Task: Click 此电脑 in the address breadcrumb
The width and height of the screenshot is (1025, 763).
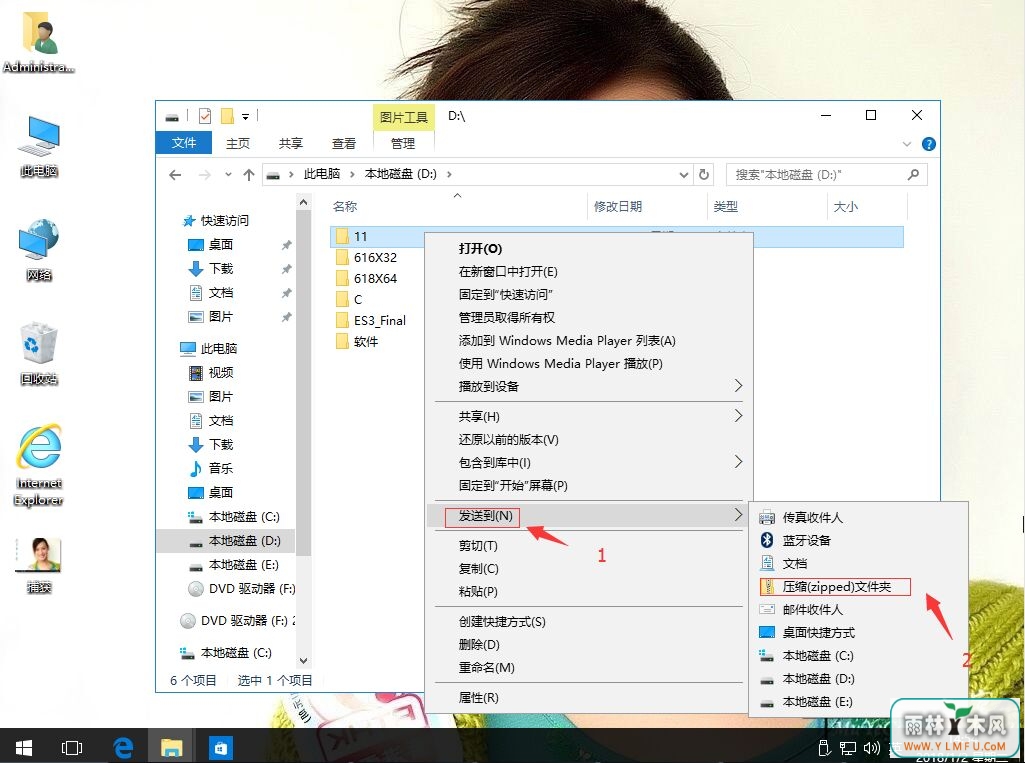Action: [x=322, y=174]
